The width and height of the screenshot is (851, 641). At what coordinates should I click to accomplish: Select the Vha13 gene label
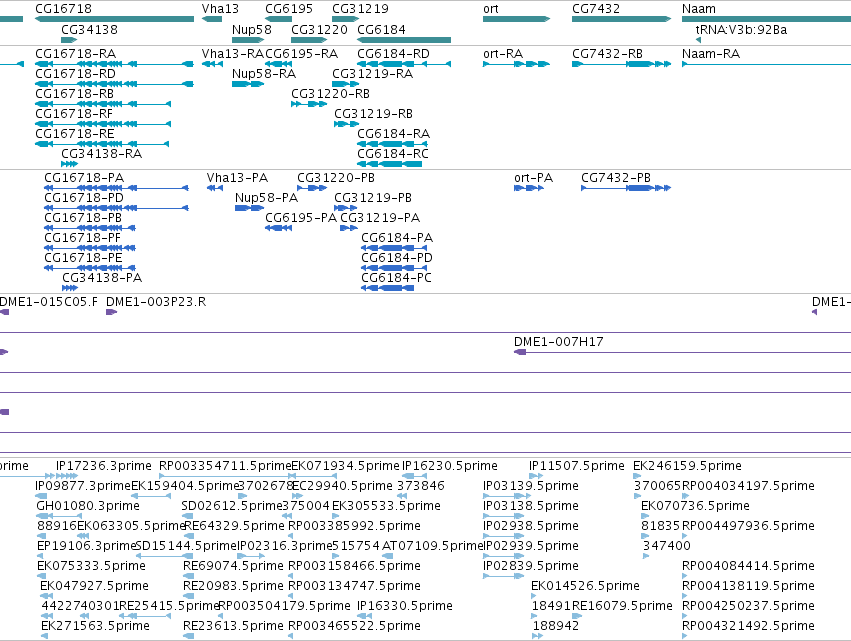(x=220, y=9)
